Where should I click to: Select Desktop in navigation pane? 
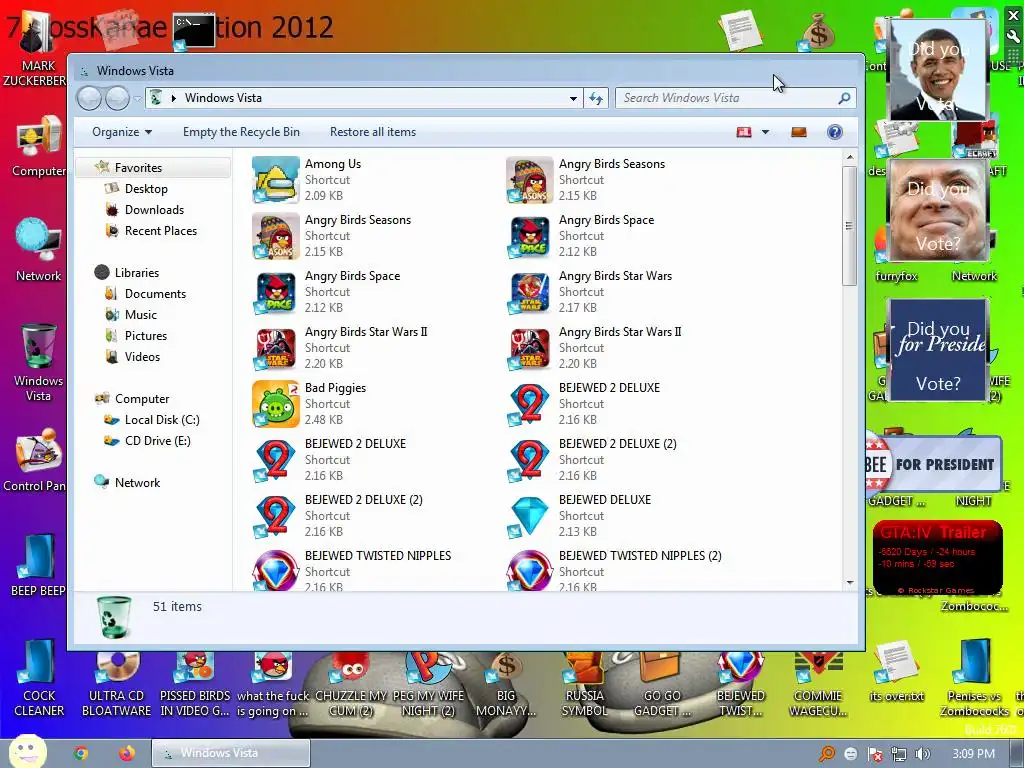pyautogui.click(x=146, y=189)
